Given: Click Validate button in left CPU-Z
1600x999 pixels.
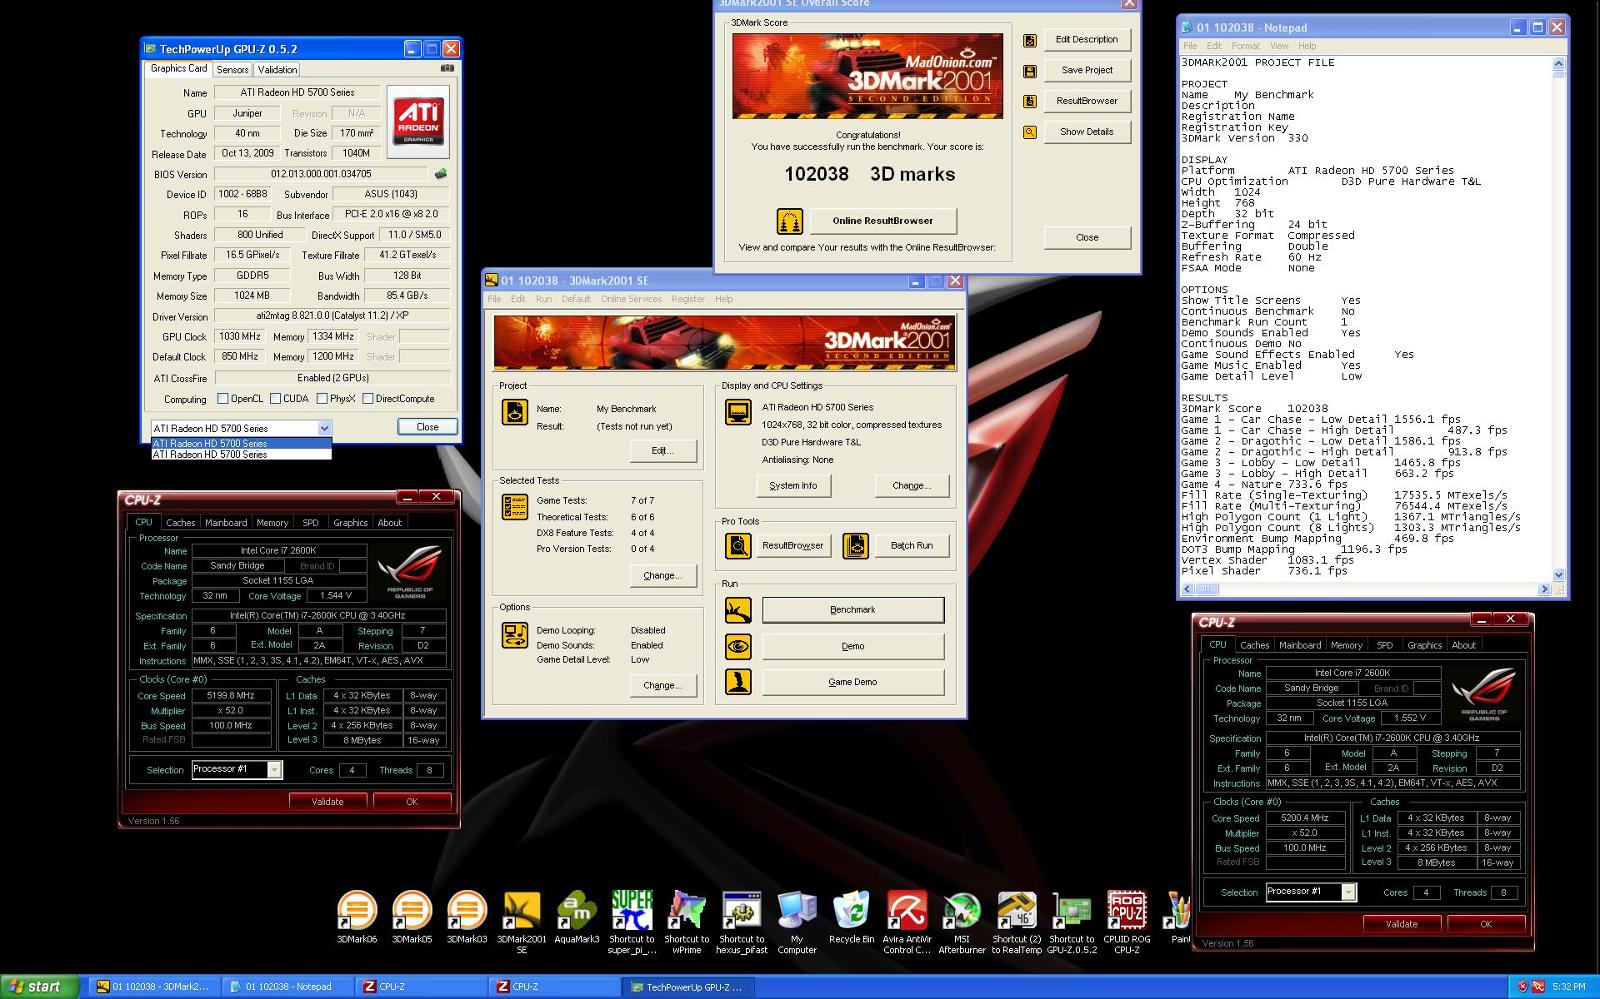Looking at the screenshot, I should [x=327, y=802].
